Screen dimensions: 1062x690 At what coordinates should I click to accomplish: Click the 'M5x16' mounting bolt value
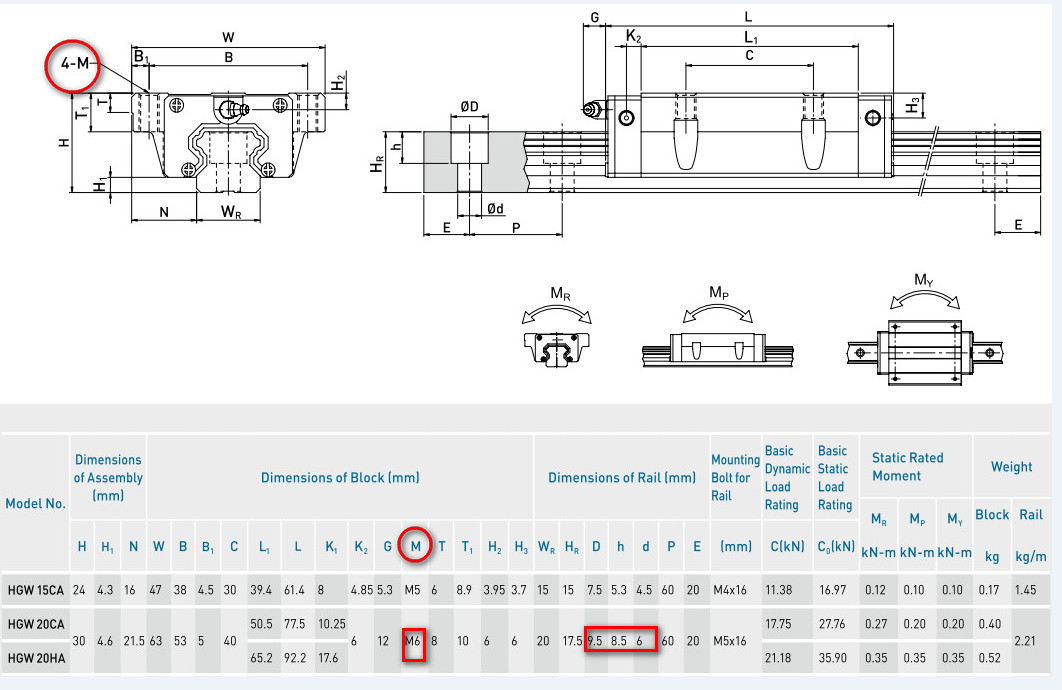729,641
